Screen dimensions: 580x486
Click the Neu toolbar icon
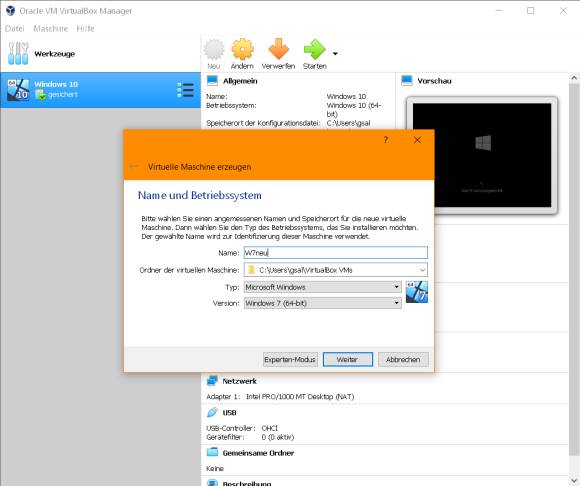pyautogui.click(x=213, y=50)
